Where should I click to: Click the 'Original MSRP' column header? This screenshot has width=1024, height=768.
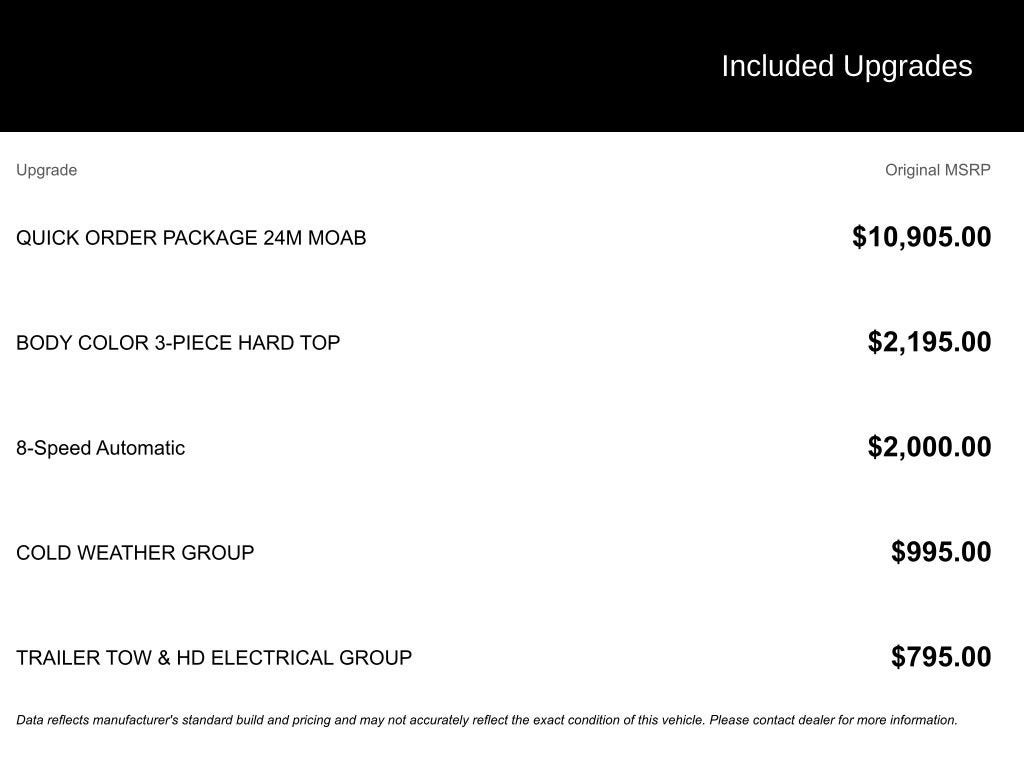click(x=937, y=170)
